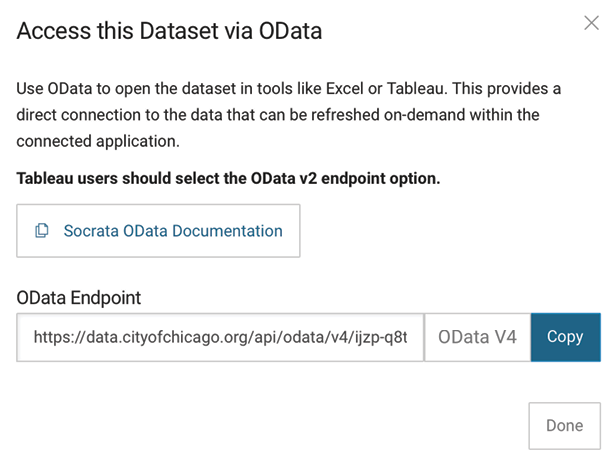Click the word "Documentation" in the Socrata button
This screenshot has width=615, height=453.
tap(227, 231)
